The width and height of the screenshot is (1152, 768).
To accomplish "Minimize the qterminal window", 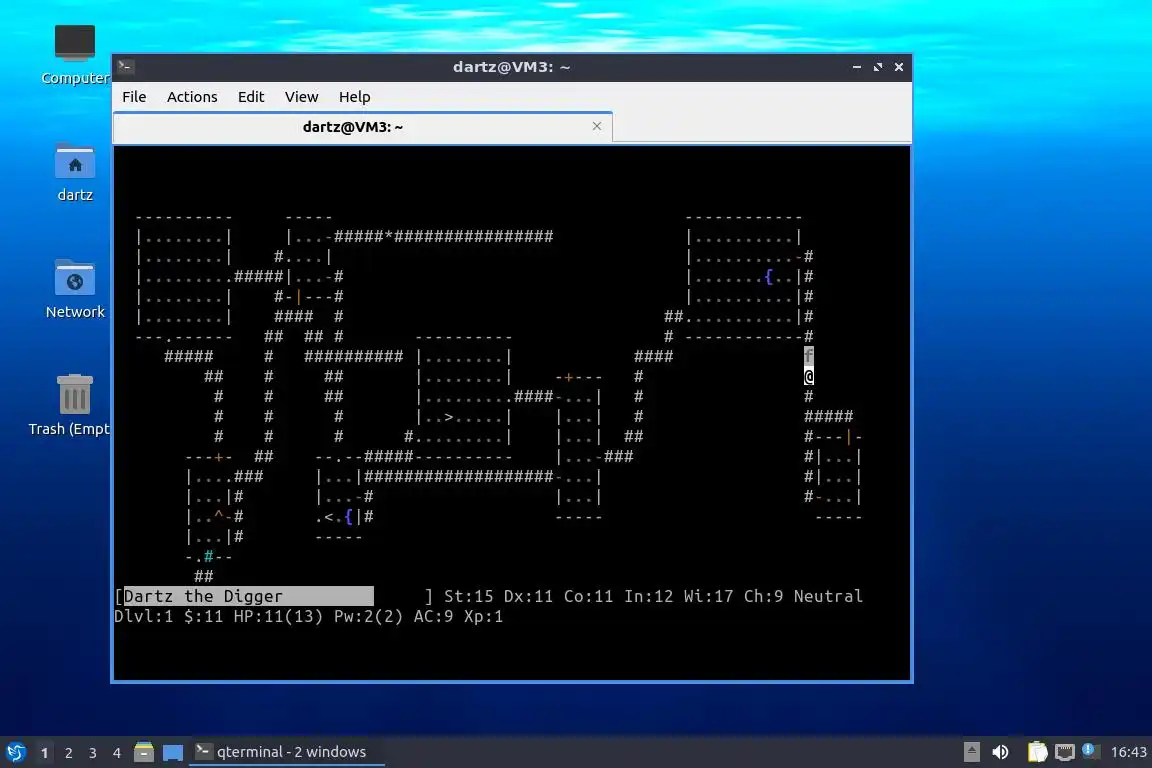I will [x=857, y=67].
